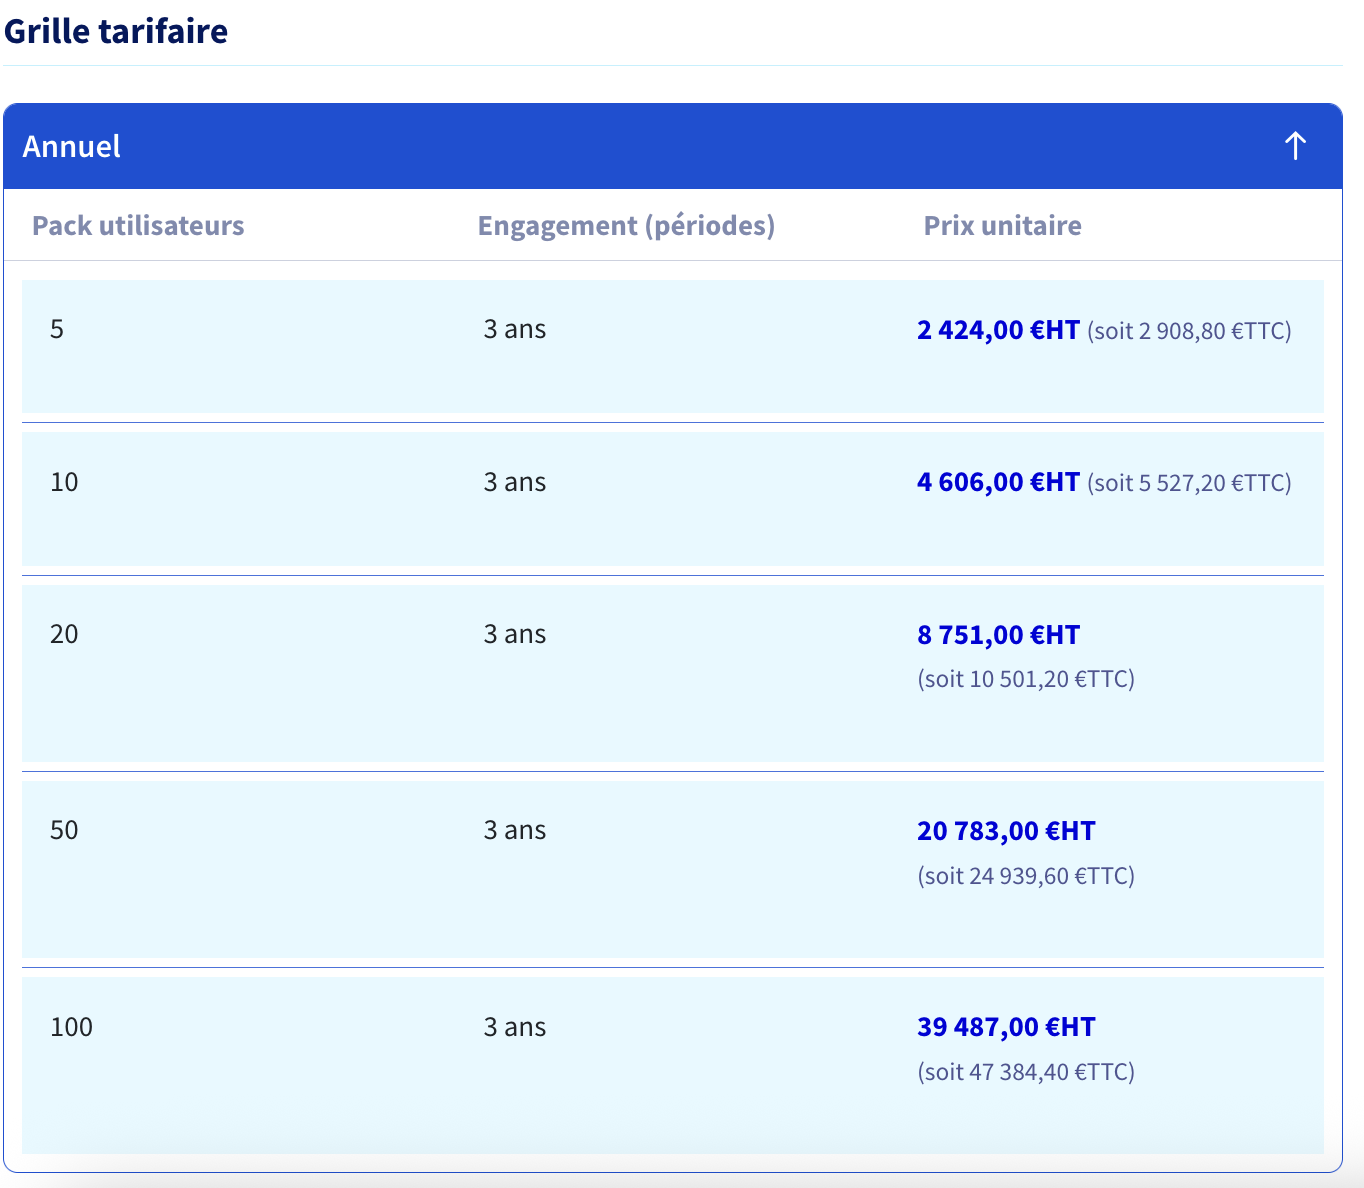Click the 2 424,00 €HT price
1364x1188 pixels.
998,330
